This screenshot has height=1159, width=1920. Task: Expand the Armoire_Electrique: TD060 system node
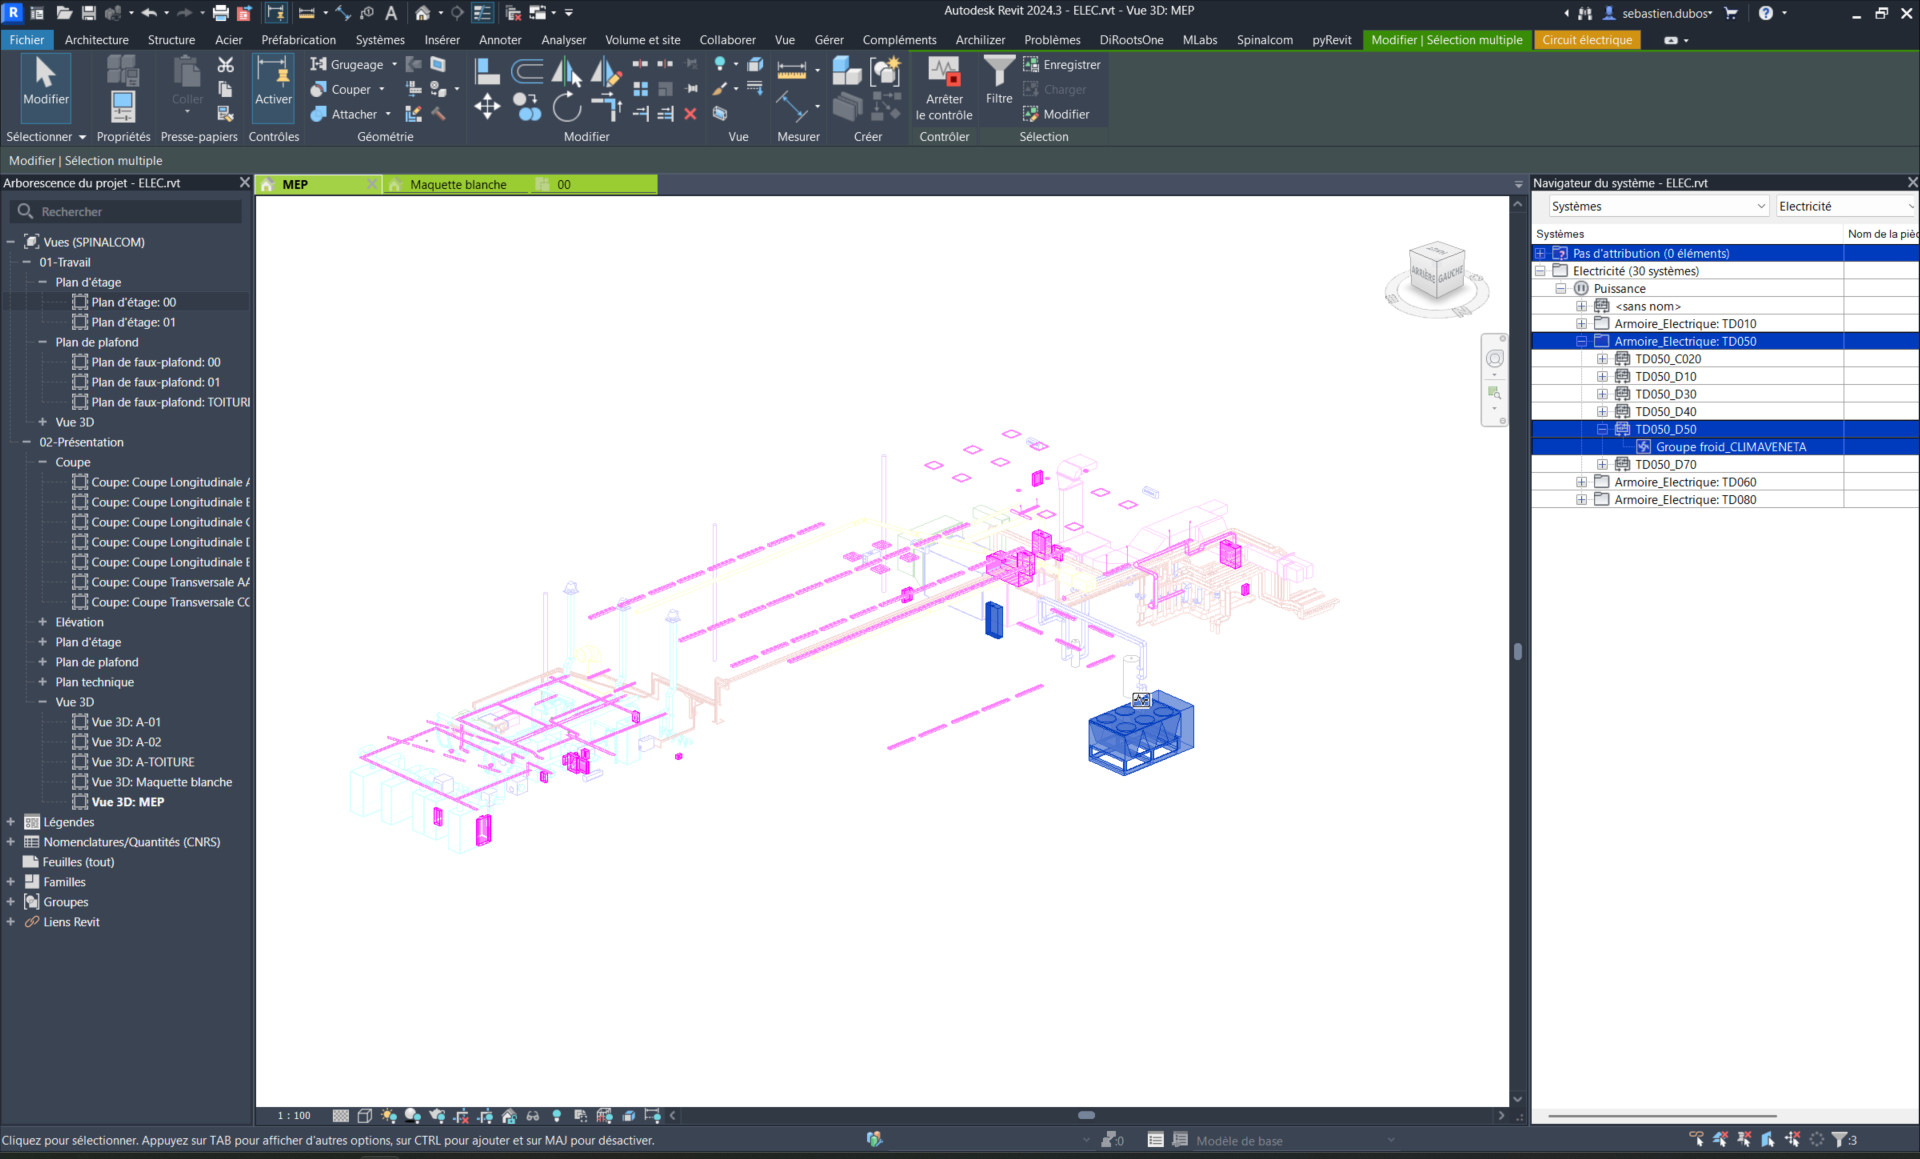pyautogui.click(x=1581, y=481)
